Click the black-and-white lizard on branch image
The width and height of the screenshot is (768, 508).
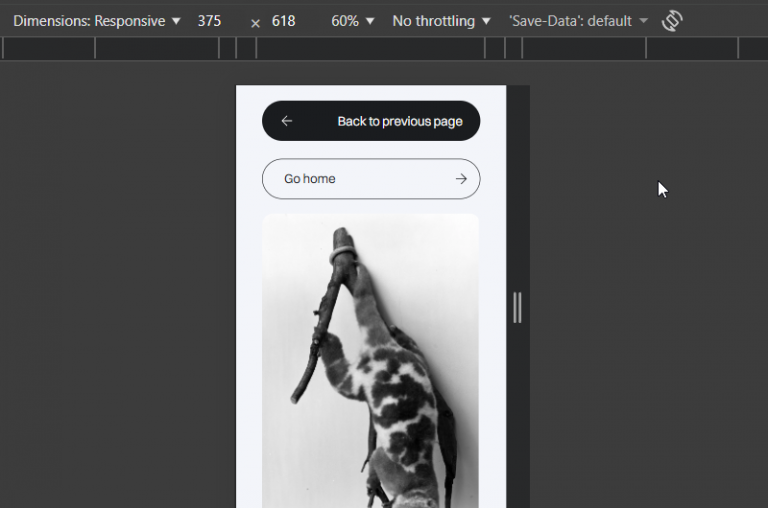[x=370, y=361]
